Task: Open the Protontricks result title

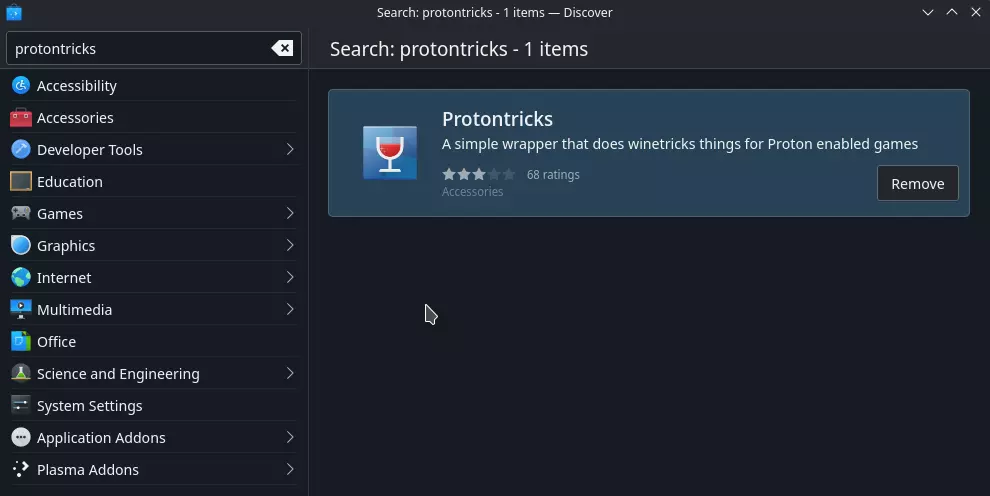Action: click(x=497, y=119)
